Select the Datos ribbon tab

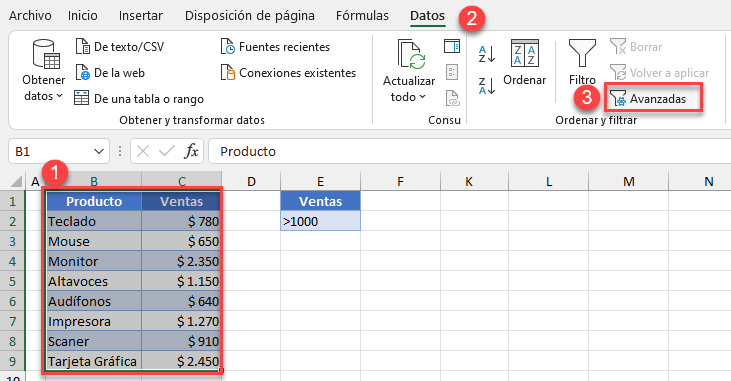tap(427, 16)
